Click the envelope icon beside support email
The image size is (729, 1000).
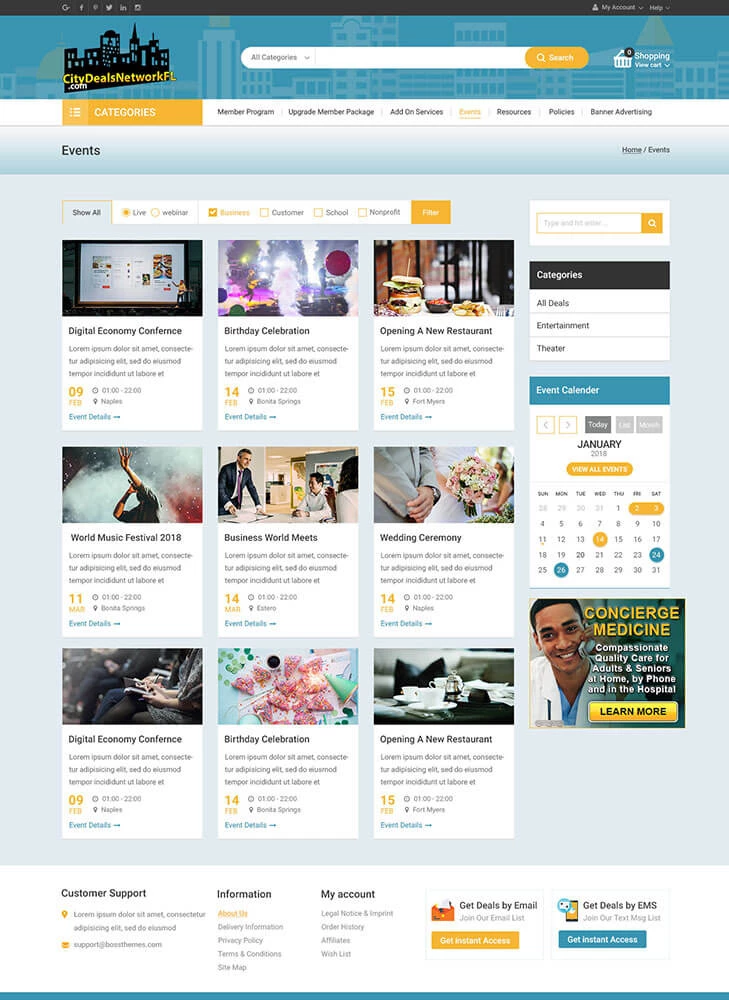(65, 945)
